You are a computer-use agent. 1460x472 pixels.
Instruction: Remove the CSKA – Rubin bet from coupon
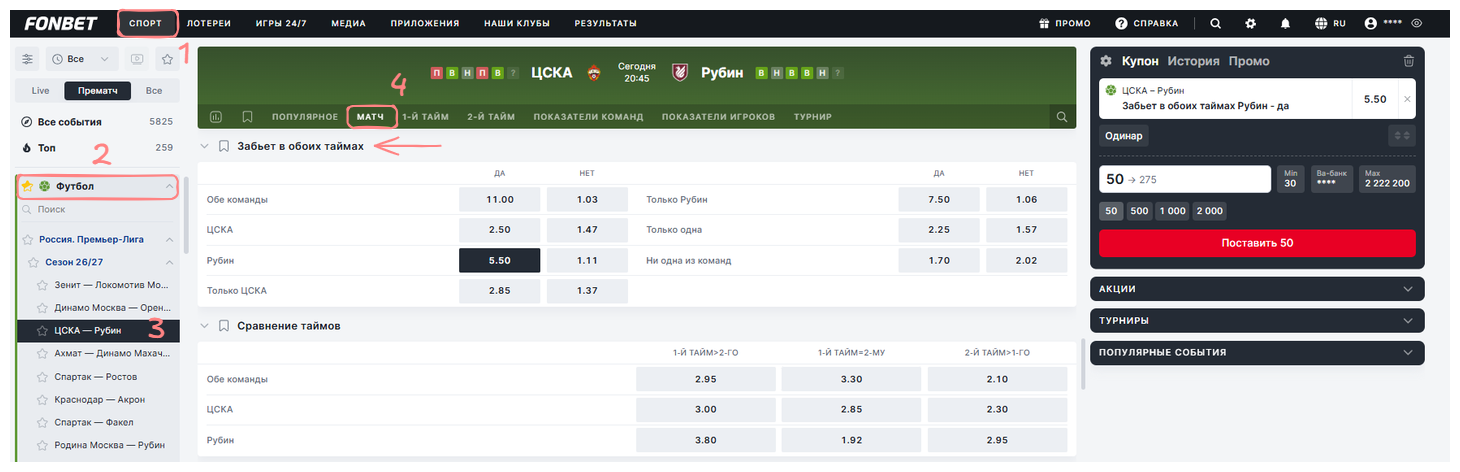1407,99
